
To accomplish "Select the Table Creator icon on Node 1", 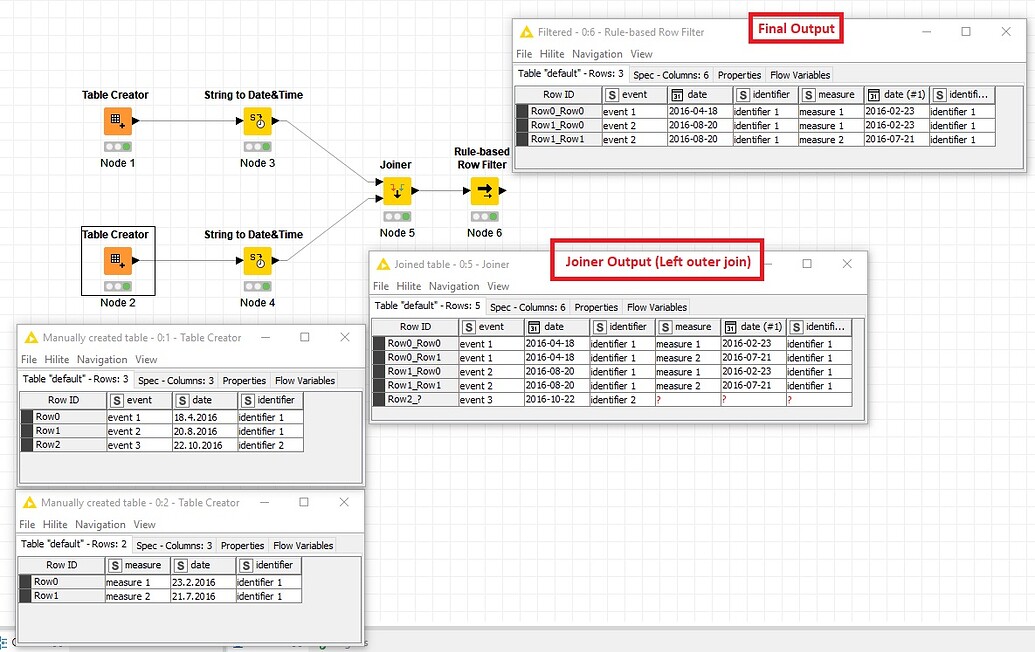I will pyautogui.click(x=116, y=121).
